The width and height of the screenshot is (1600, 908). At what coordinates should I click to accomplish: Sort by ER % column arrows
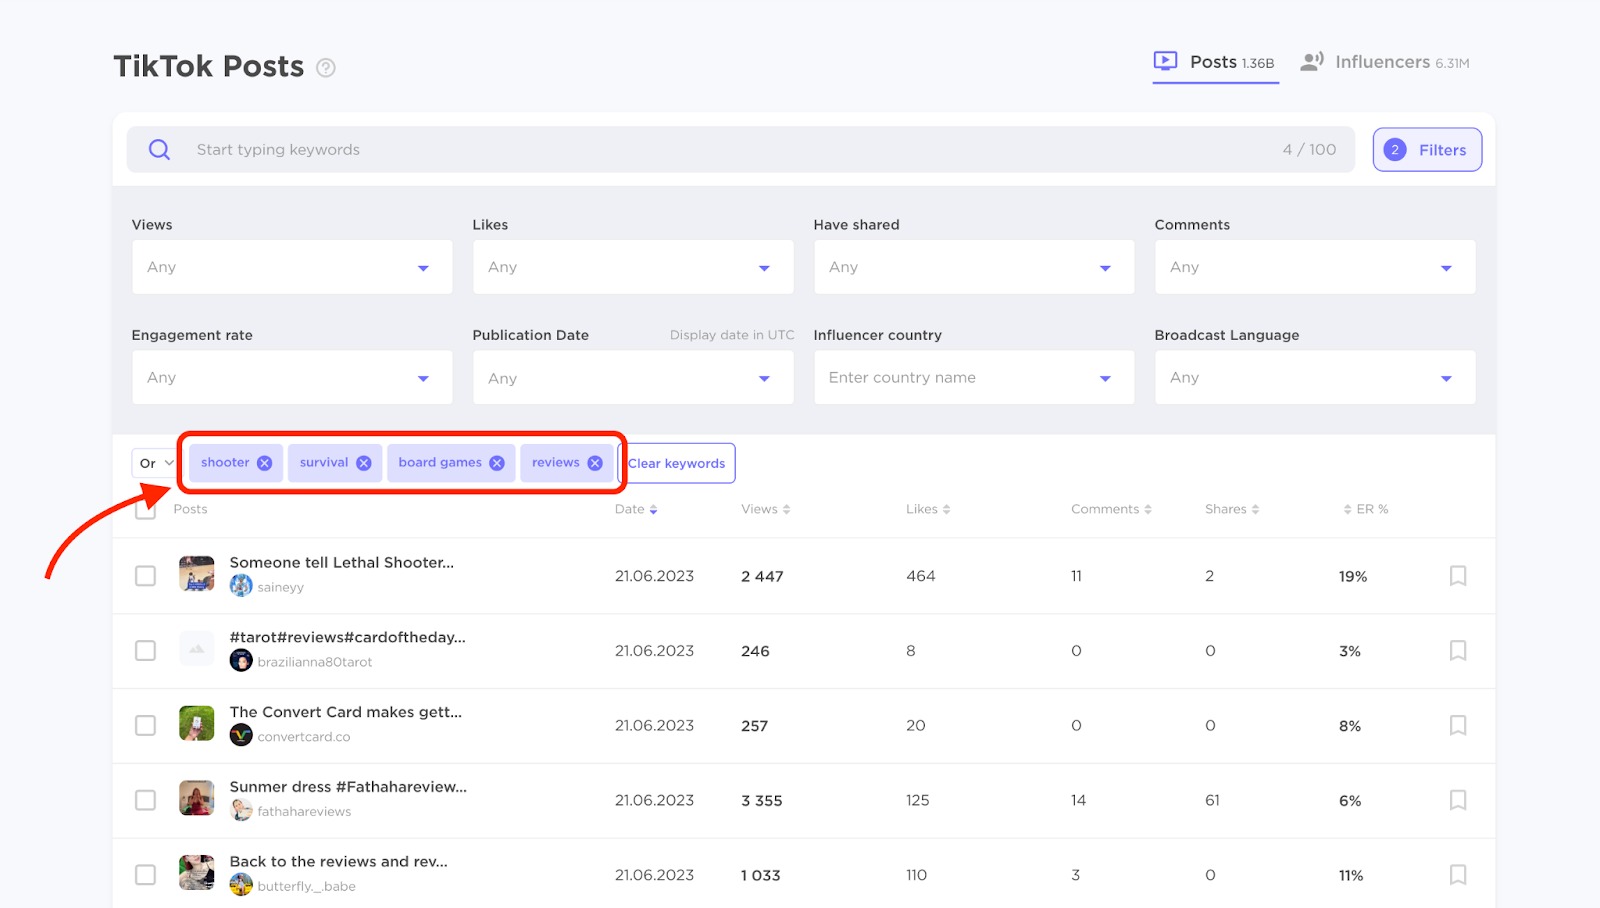click(1347, 510)
